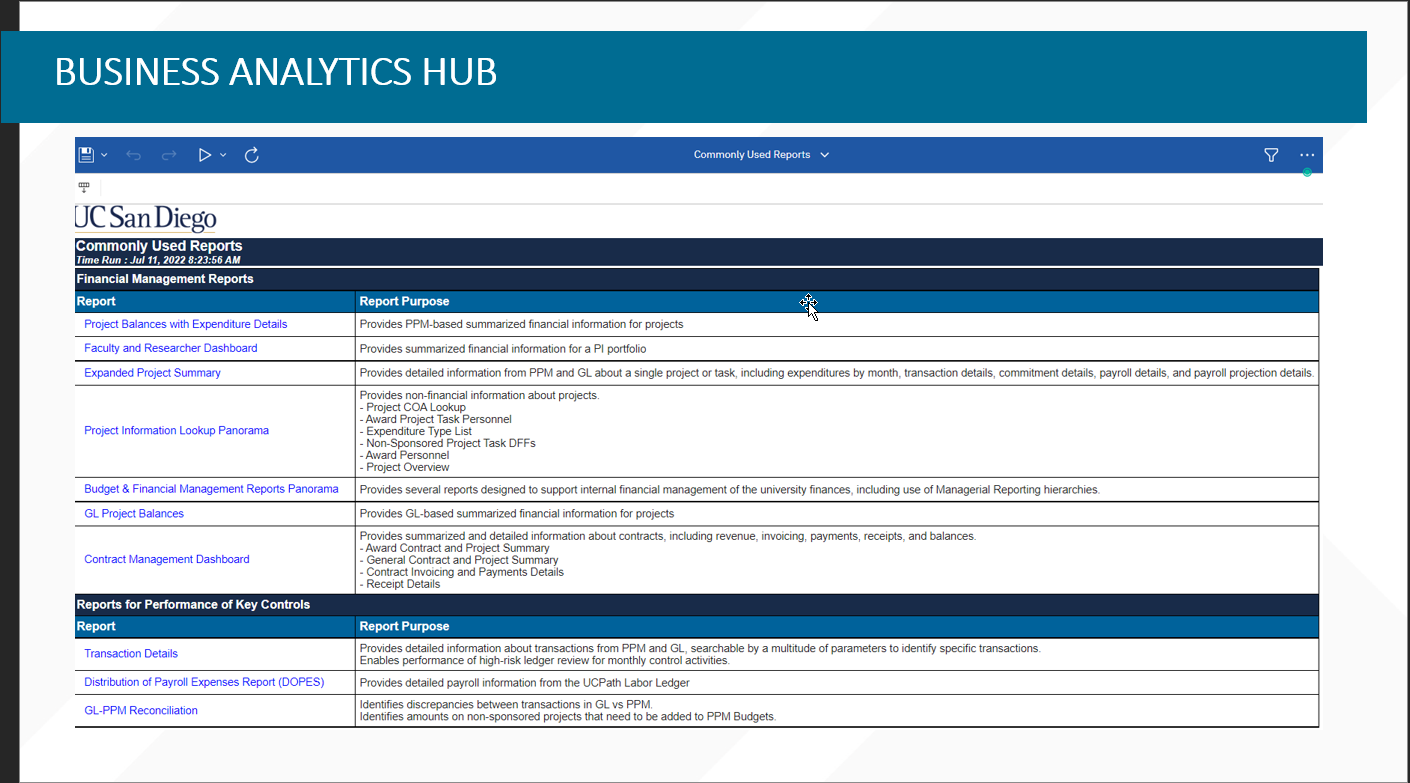This screenshot has height=783, width=1410.
Task: Click the Undo arrow icon
Action: coord(134,155)
